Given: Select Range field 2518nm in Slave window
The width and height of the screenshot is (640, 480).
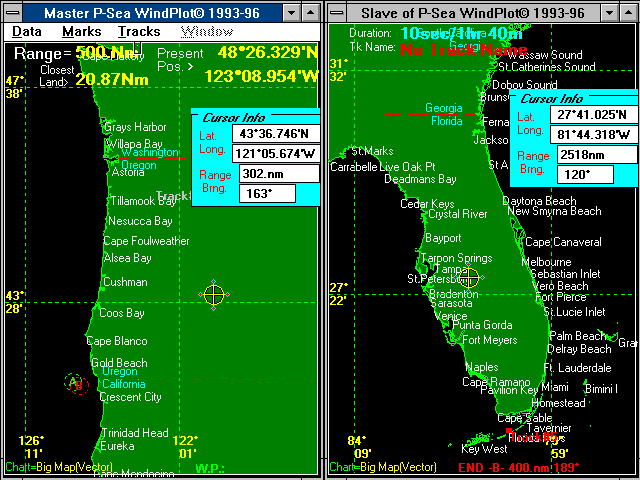Looking at the screenshot, I should point(597,155).
